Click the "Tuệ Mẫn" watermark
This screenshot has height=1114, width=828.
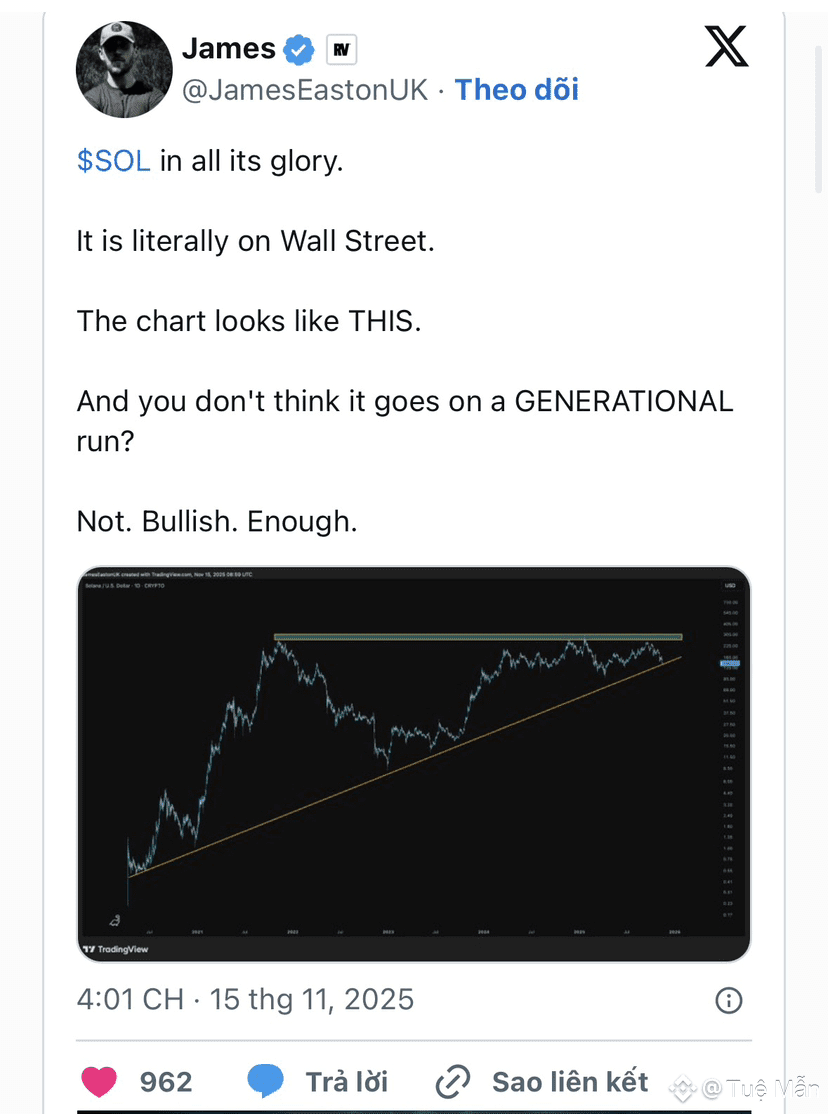pos(760,1088)
